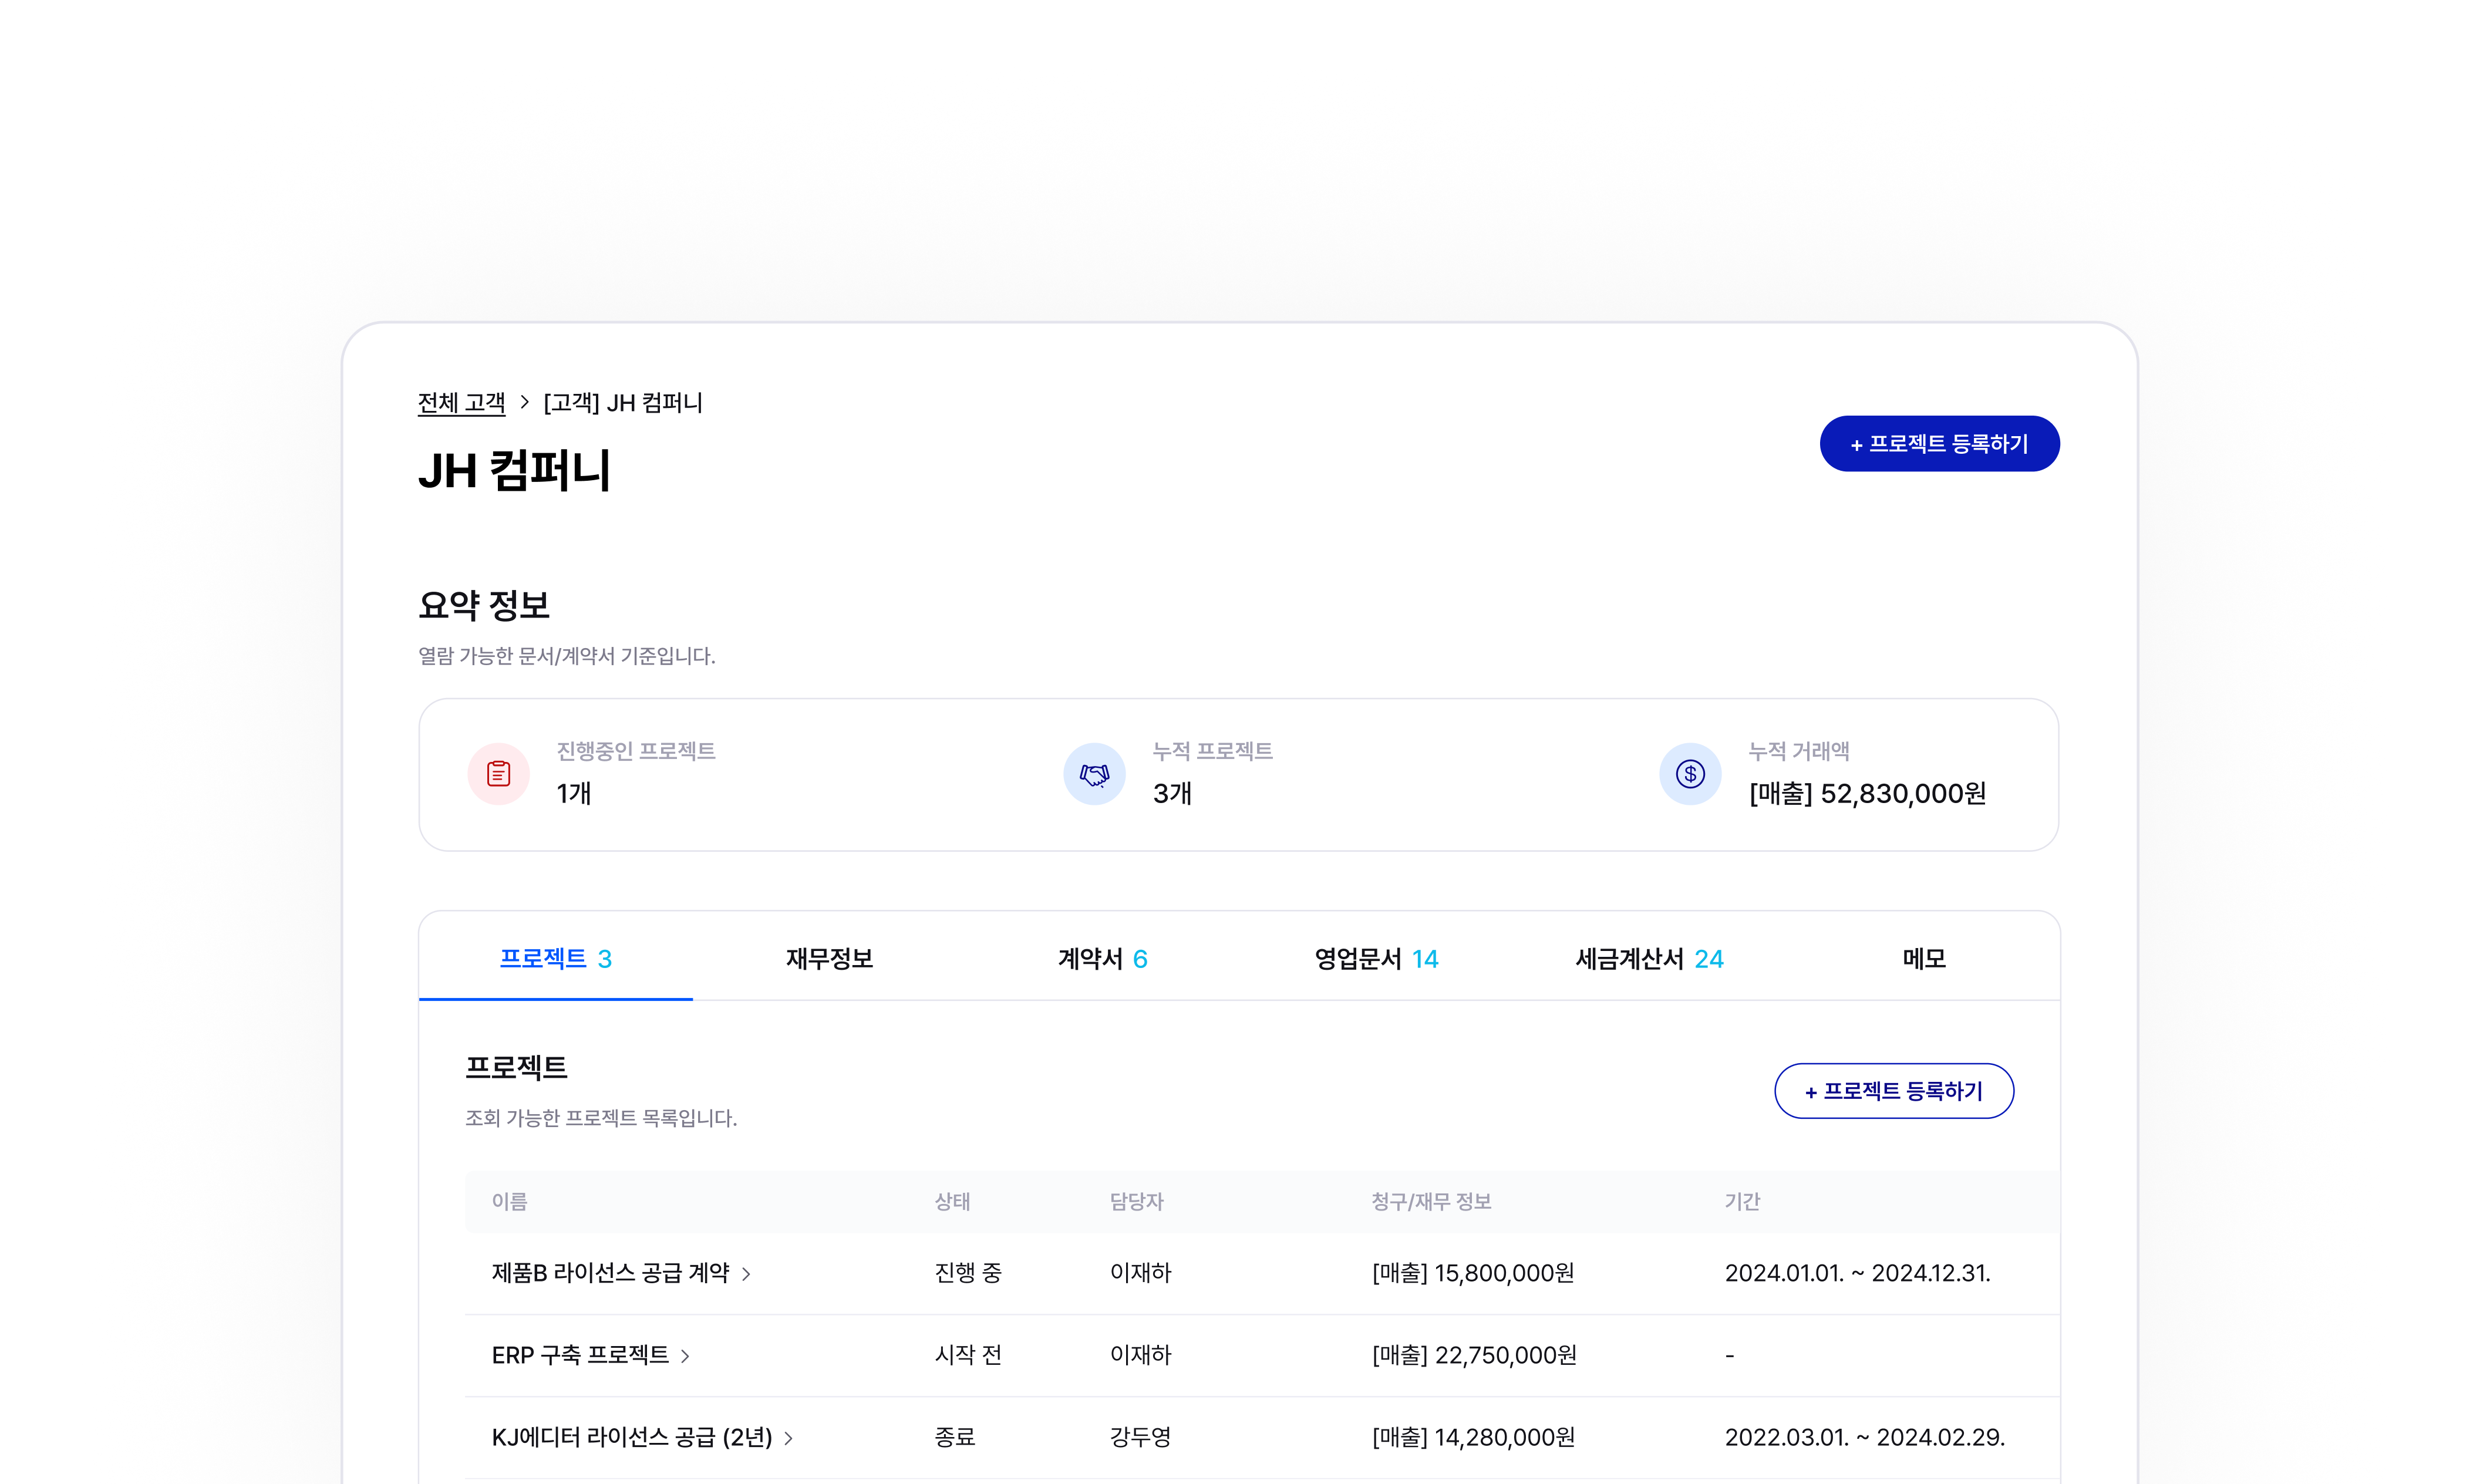Click the 청구/재무 정보 column header
This screenshot has width=2480, height=1484.
1431,1201
